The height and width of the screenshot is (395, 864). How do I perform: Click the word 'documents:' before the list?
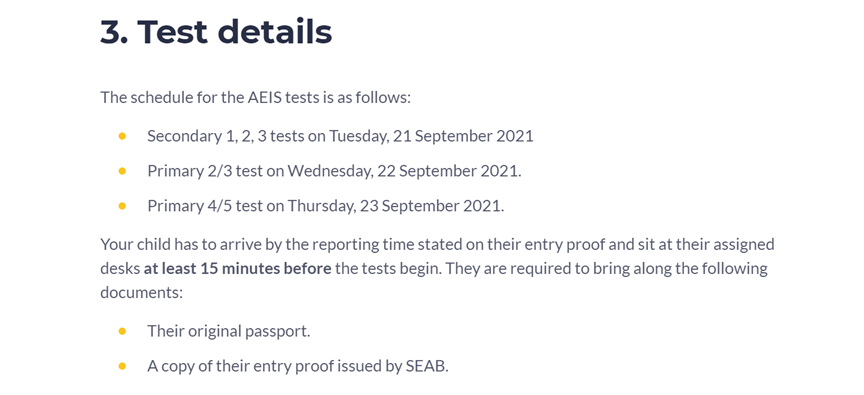pyautogui.click(x=141, y=293)
